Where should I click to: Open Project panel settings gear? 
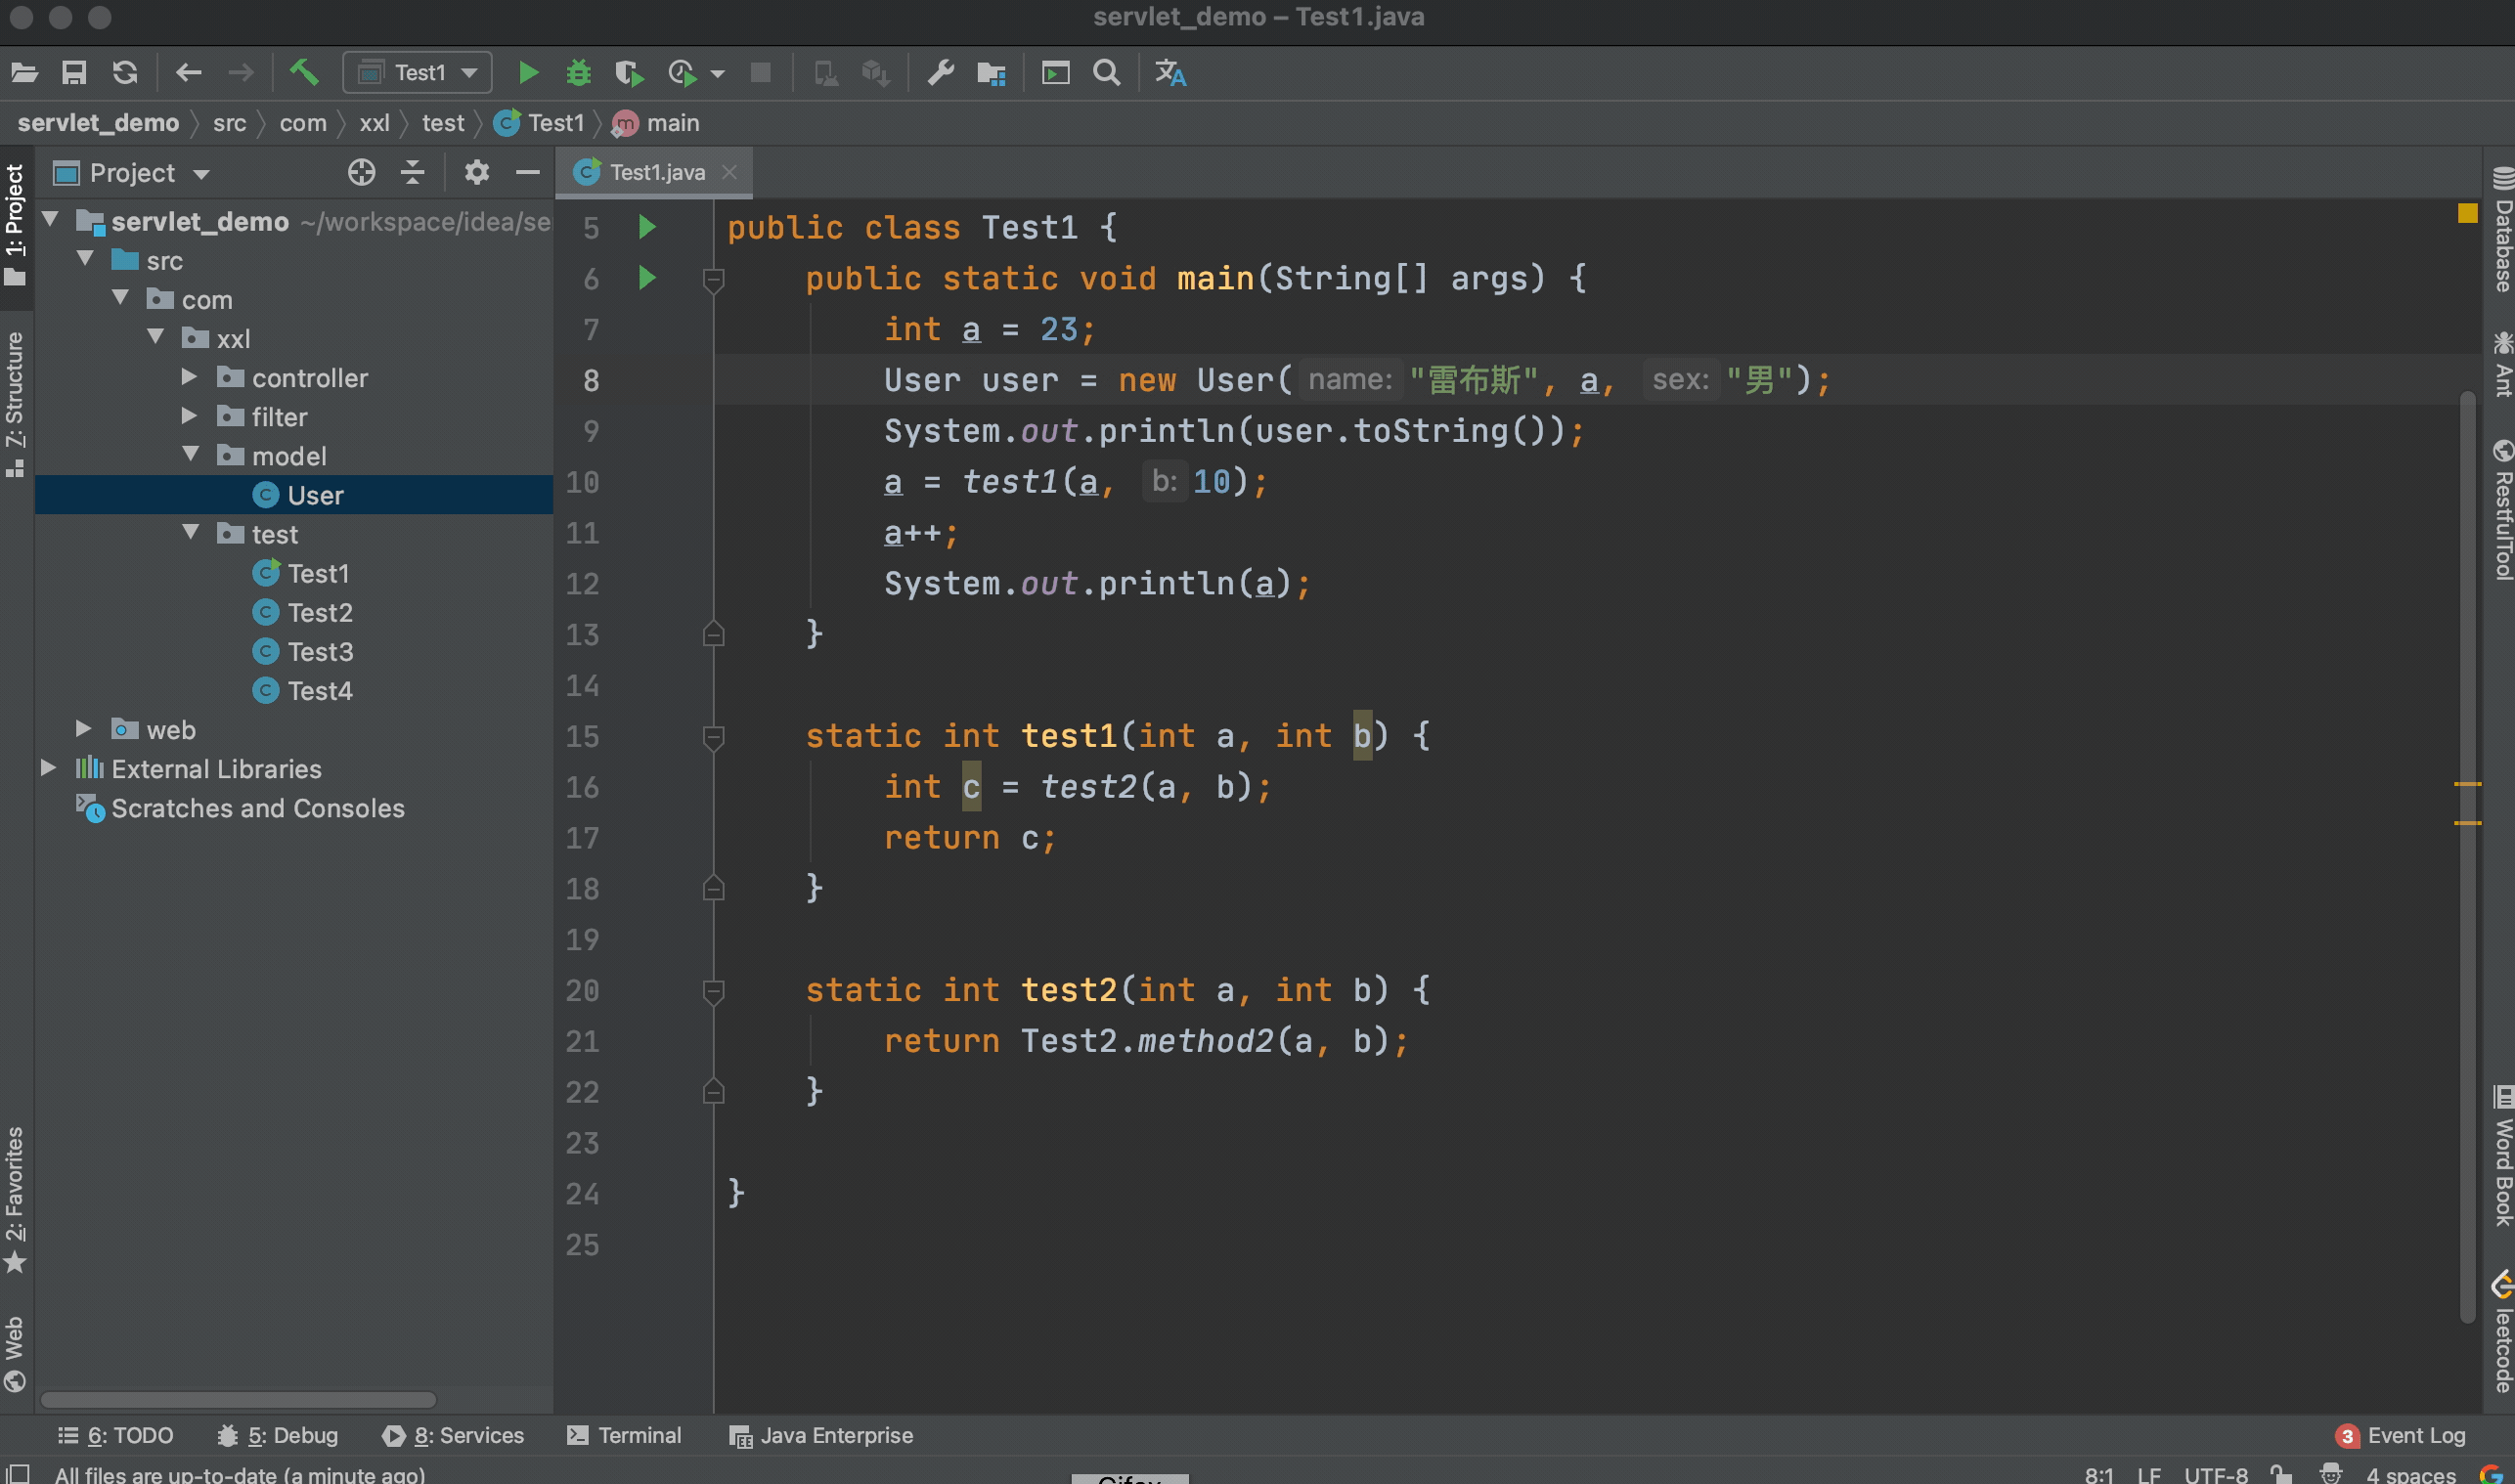476,172
